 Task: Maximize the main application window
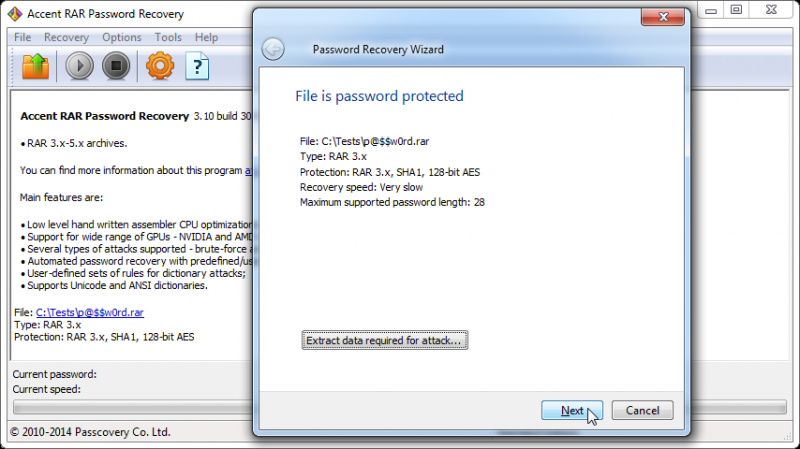736,10
